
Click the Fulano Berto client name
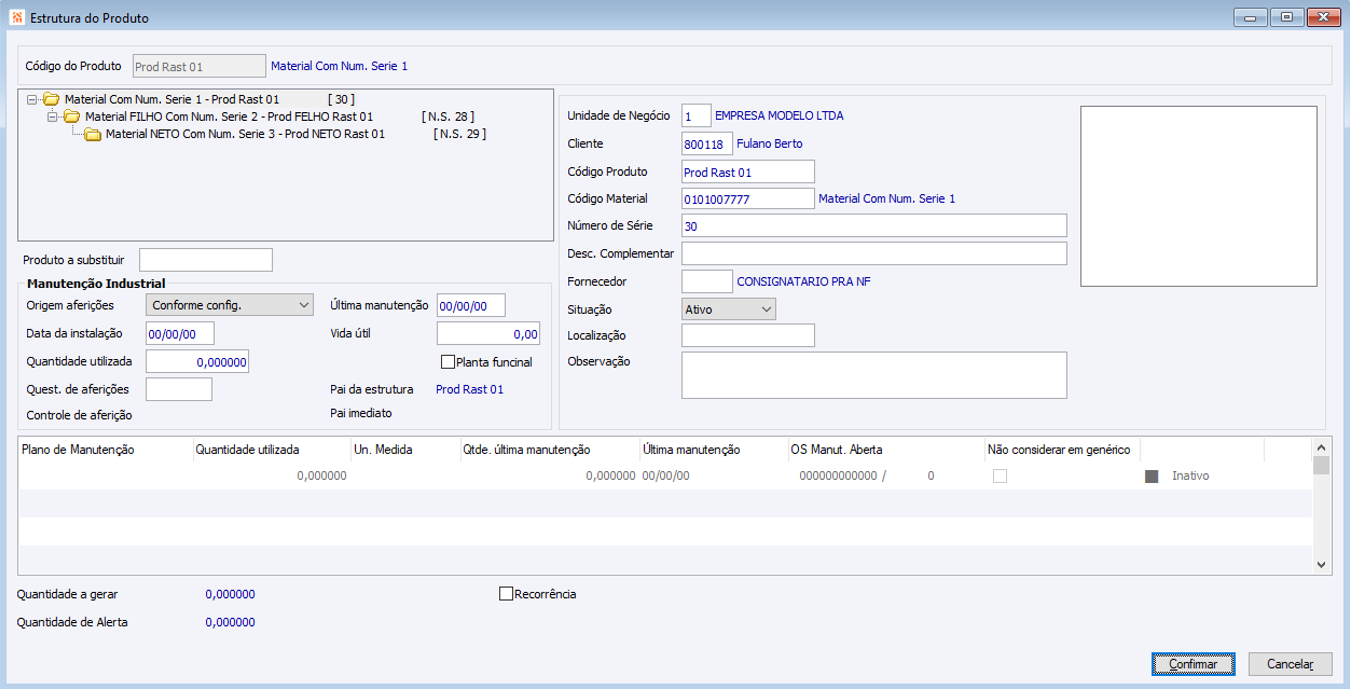(769, 144)
